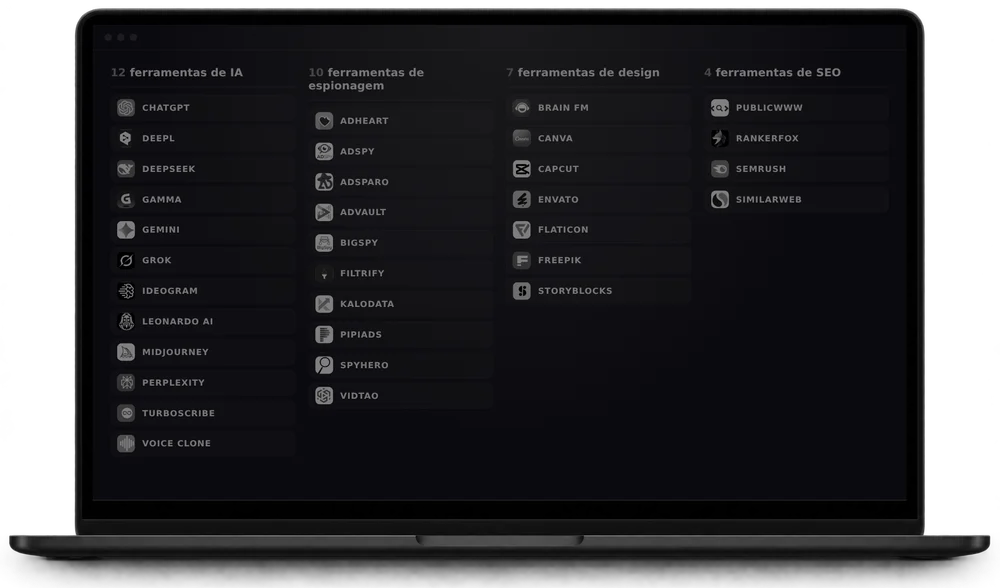1000x588 pixels.
Task: Select the PERPLEXITY label
Action: [173, 383]
